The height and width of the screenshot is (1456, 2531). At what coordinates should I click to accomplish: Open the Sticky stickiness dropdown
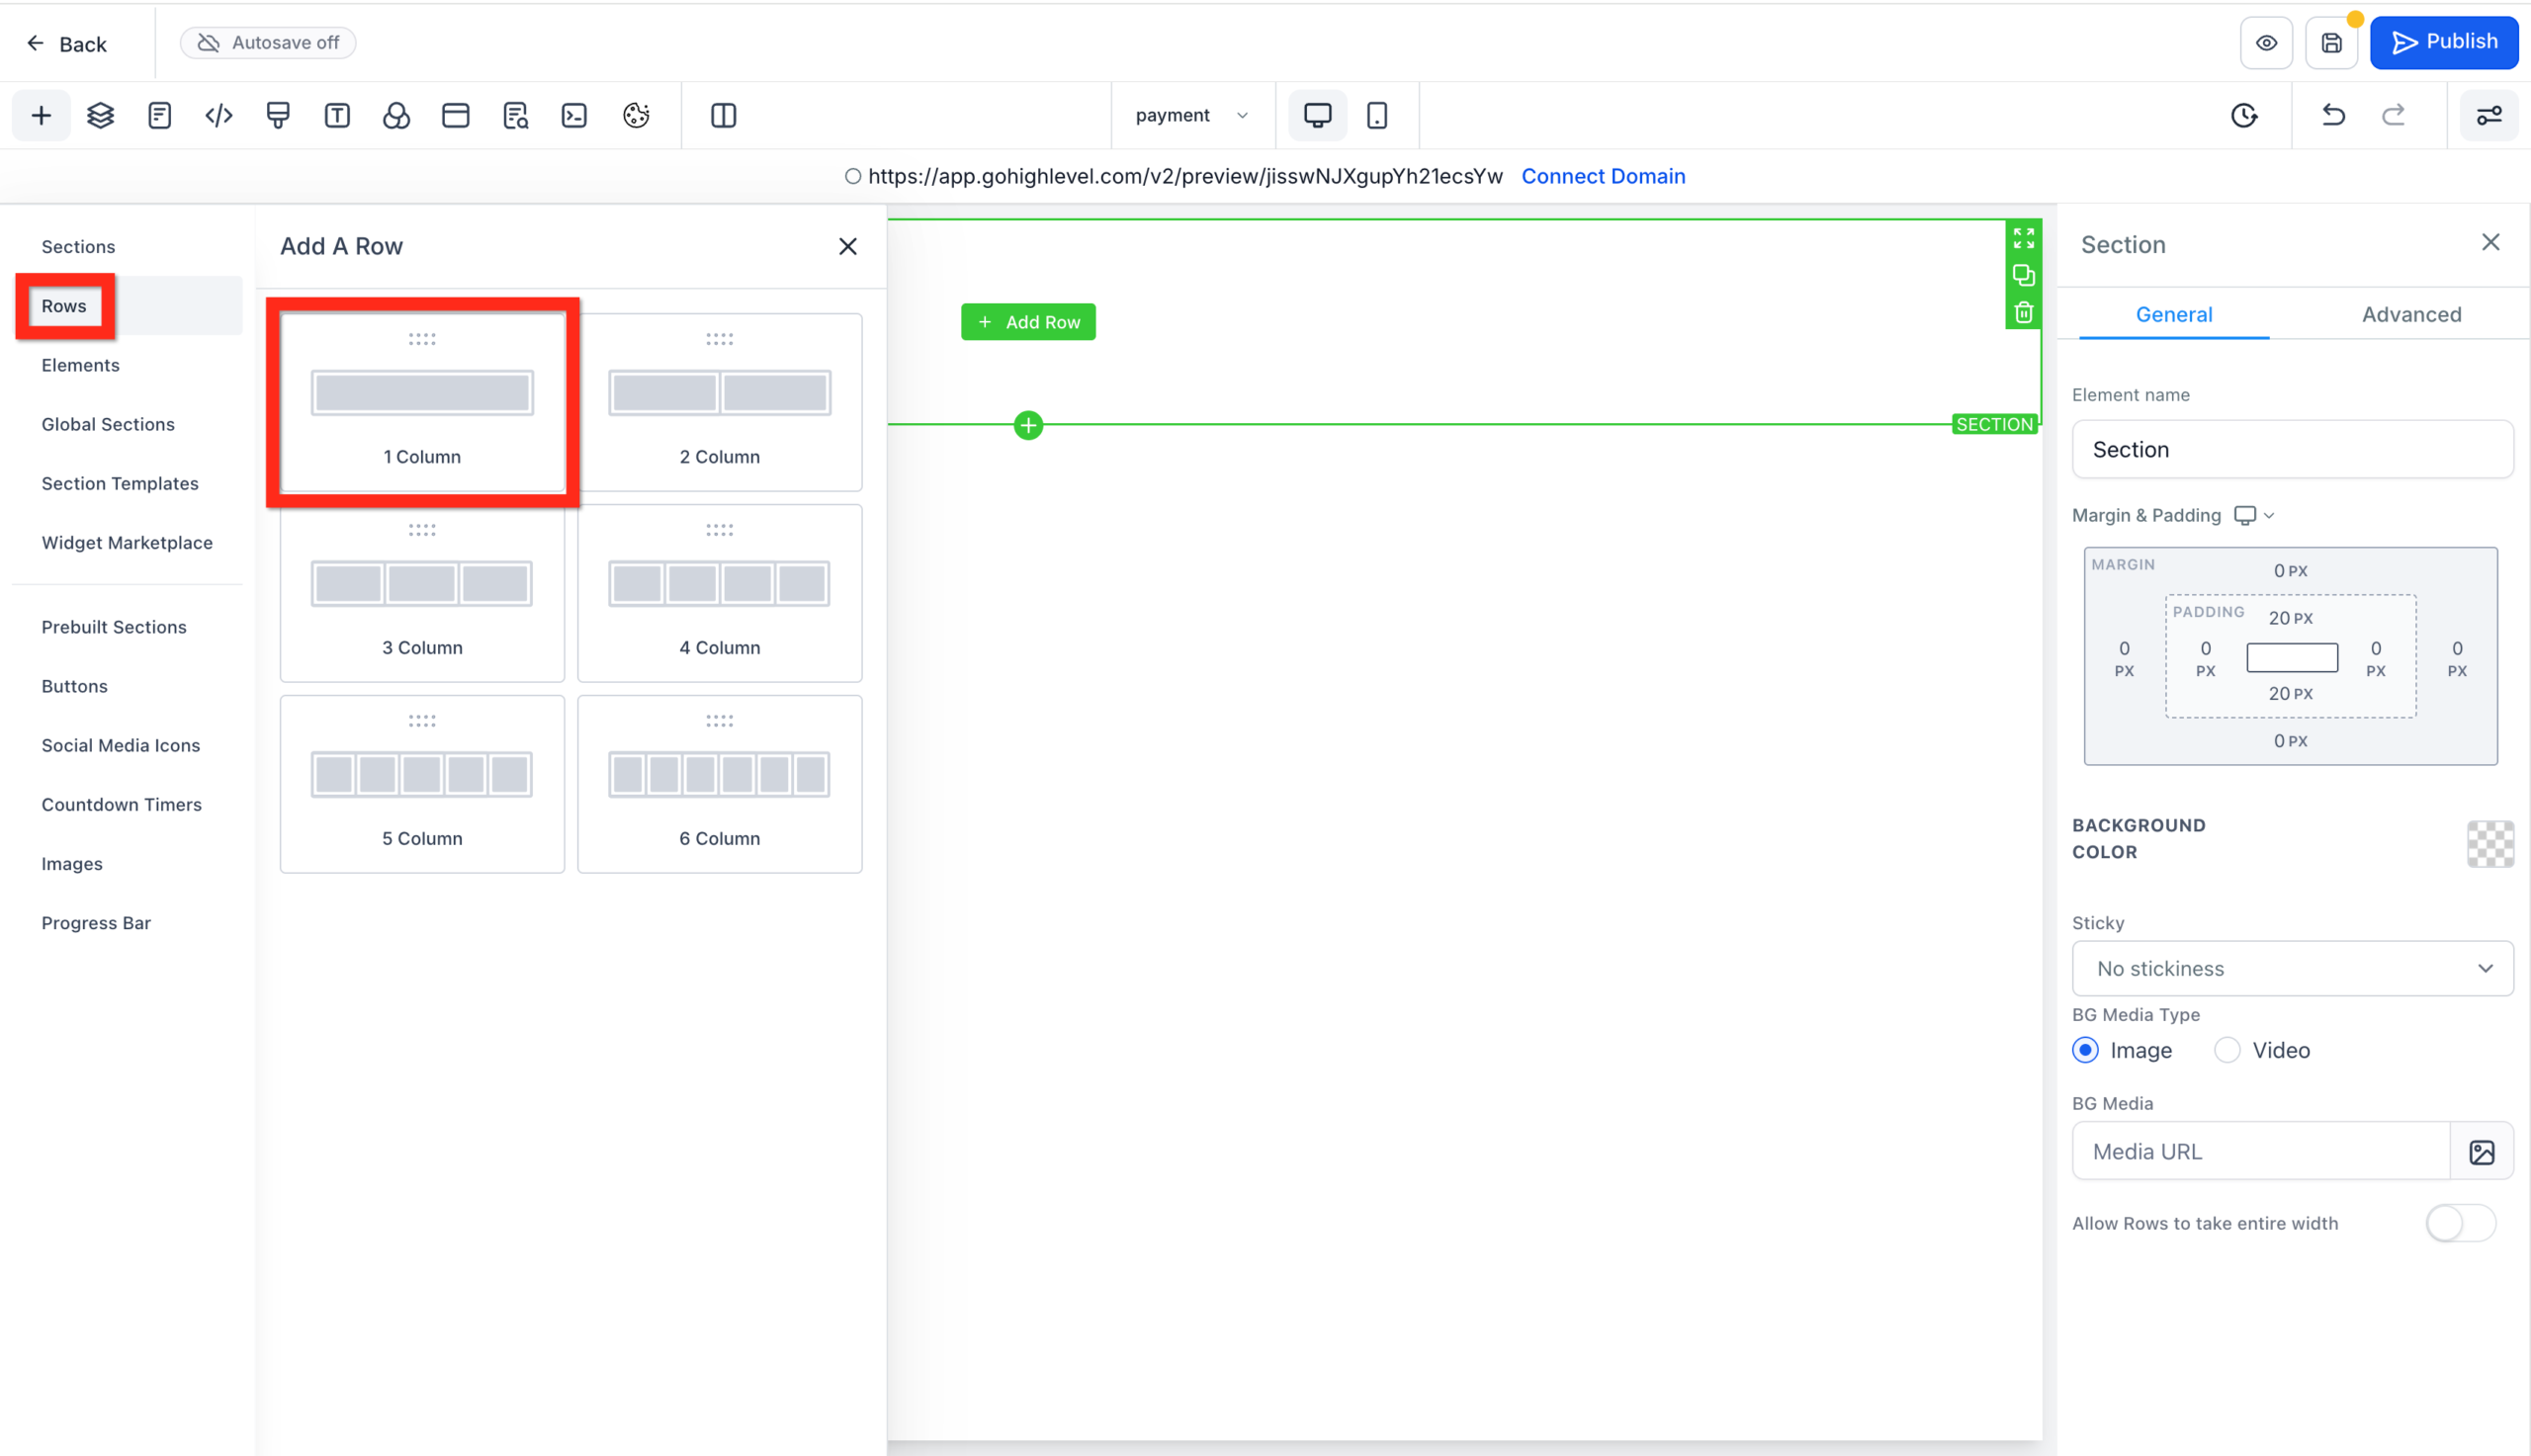(2292, 968)
